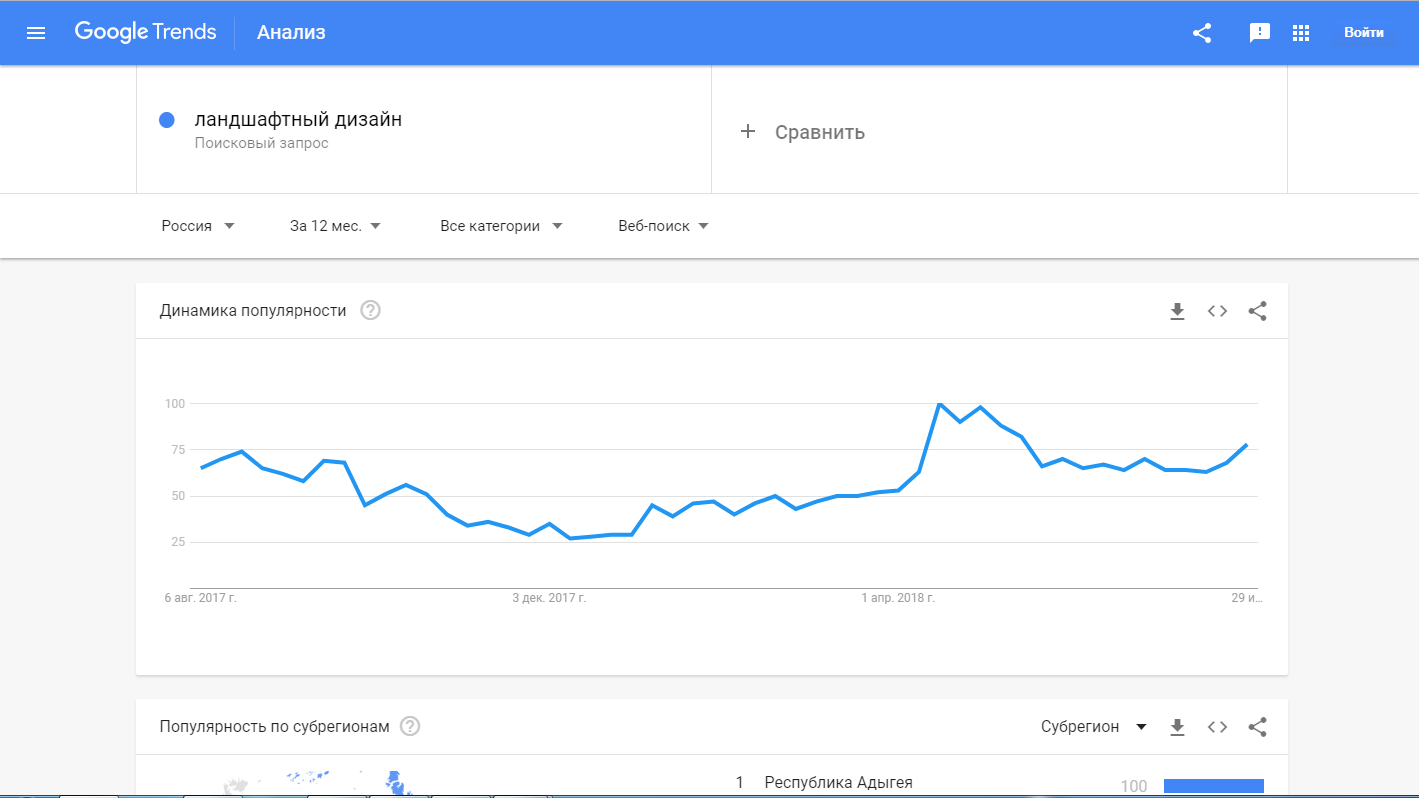Download the Динамика популярности chart data
1419x798 pixels.
1177,311
